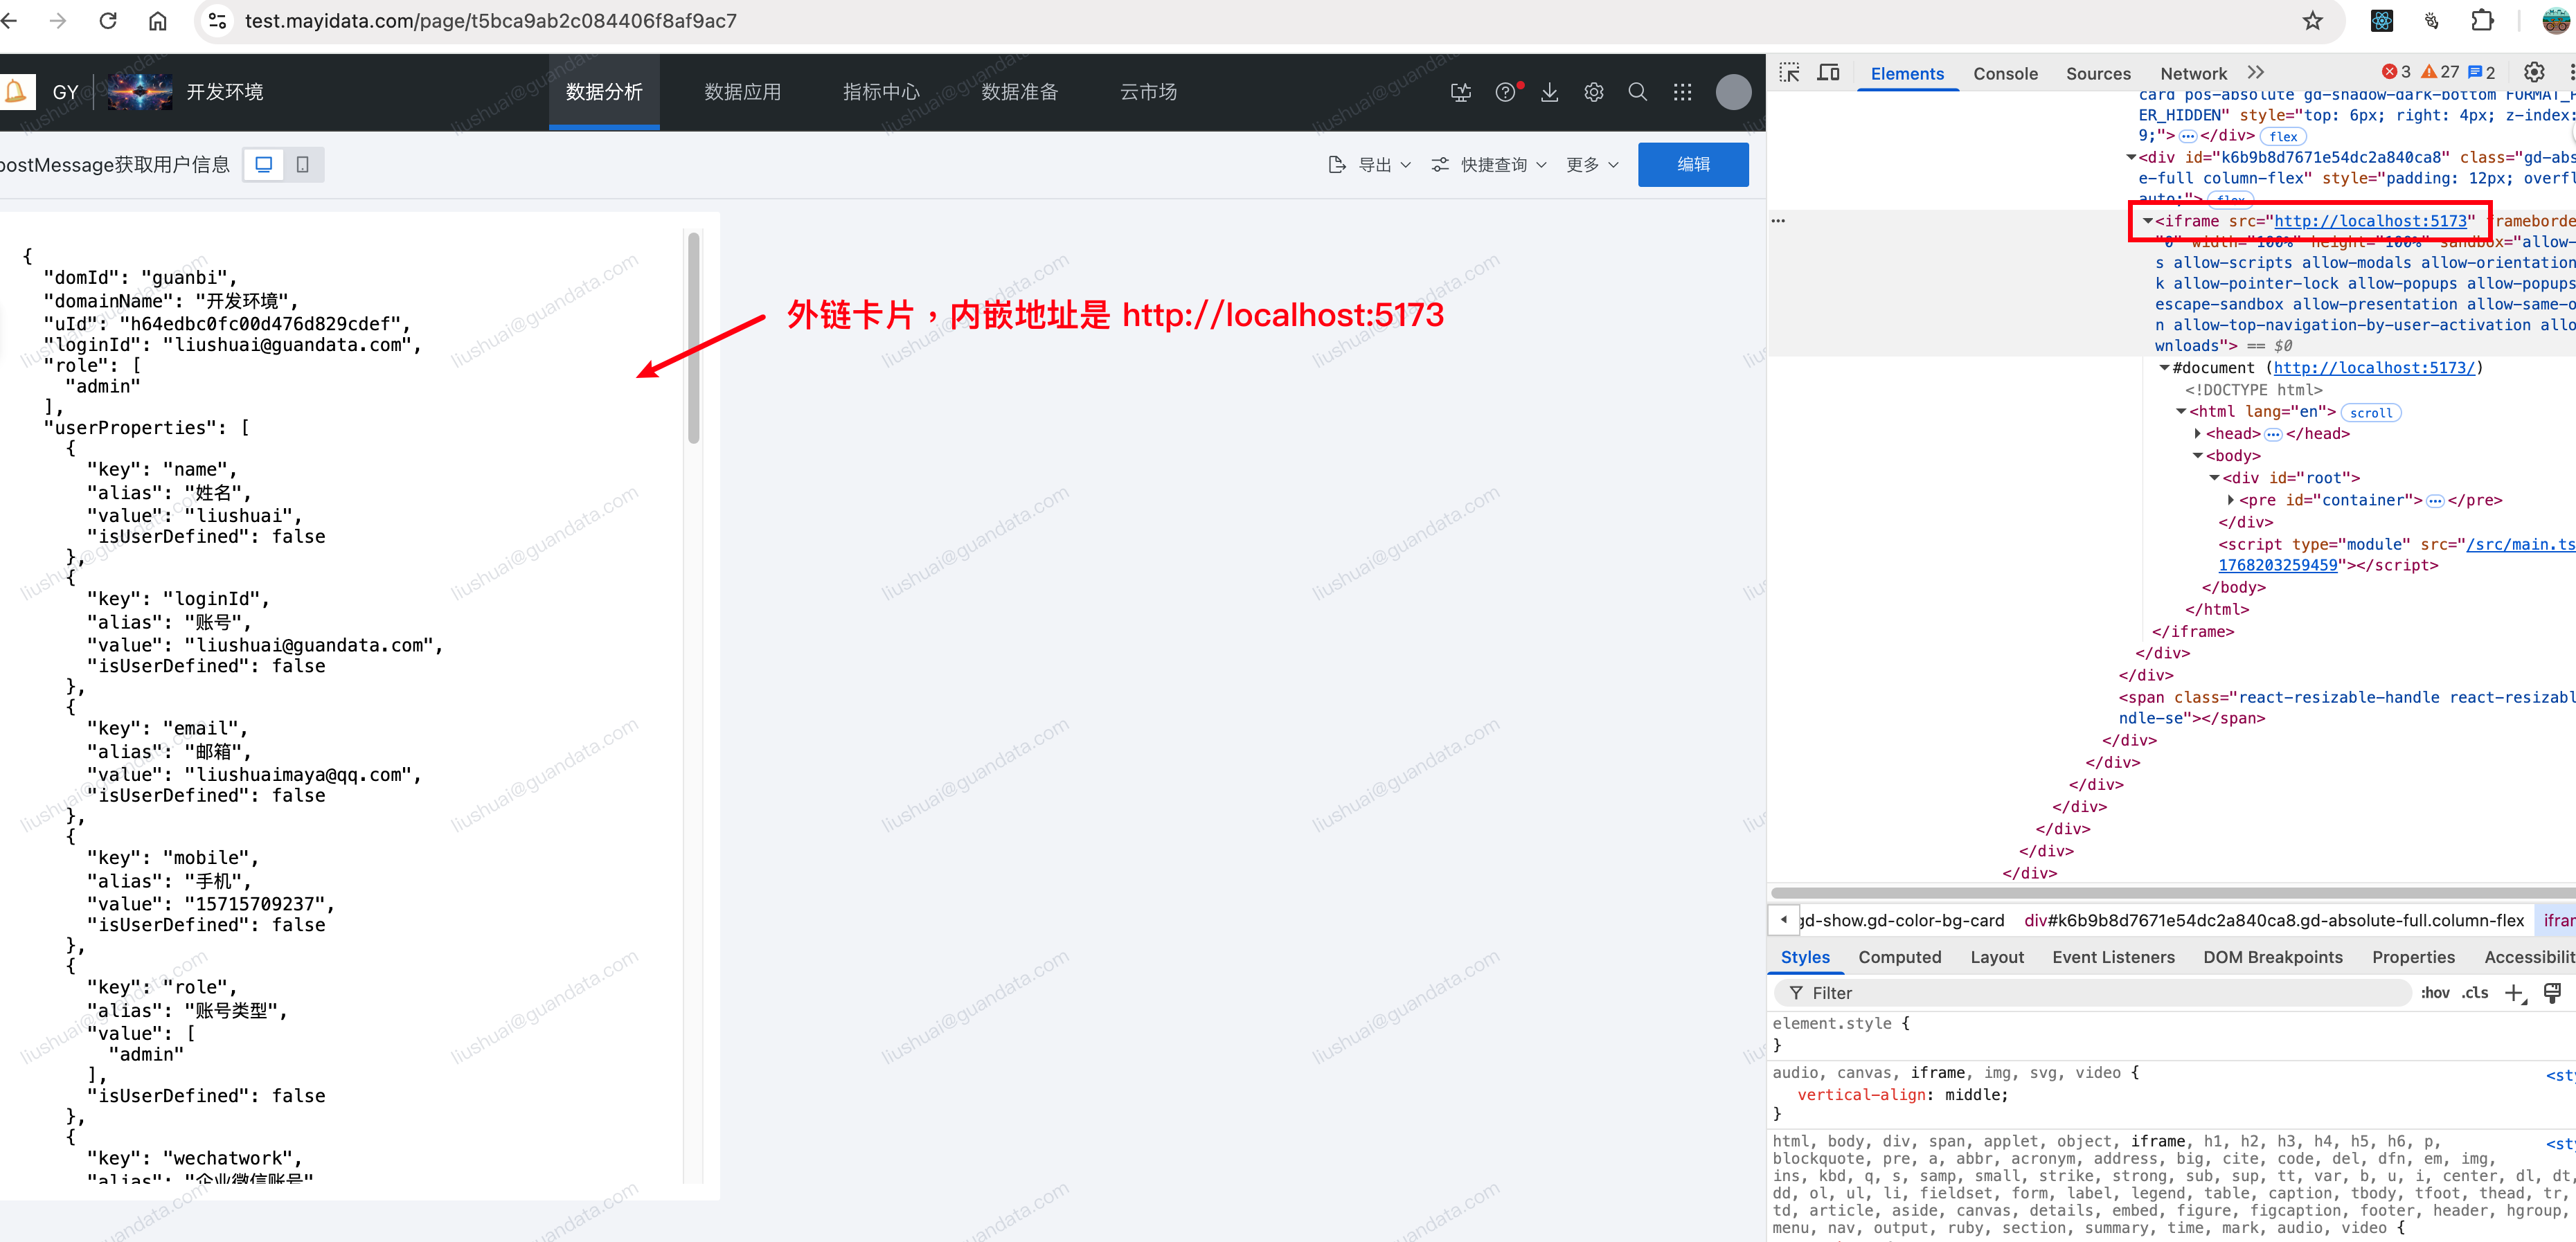
Task: Click the export icon beside 导出
Action: 1337,164
